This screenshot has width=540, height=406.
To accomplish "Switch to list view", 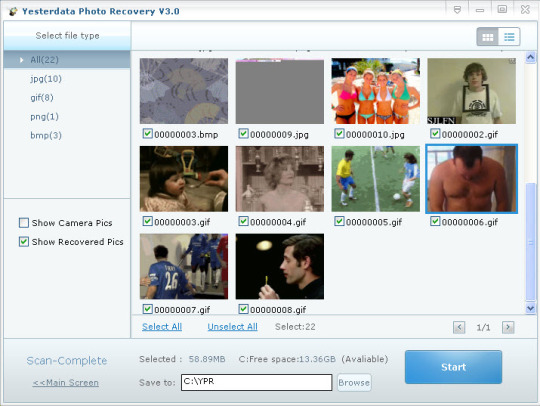I will [x=509, y=37].
